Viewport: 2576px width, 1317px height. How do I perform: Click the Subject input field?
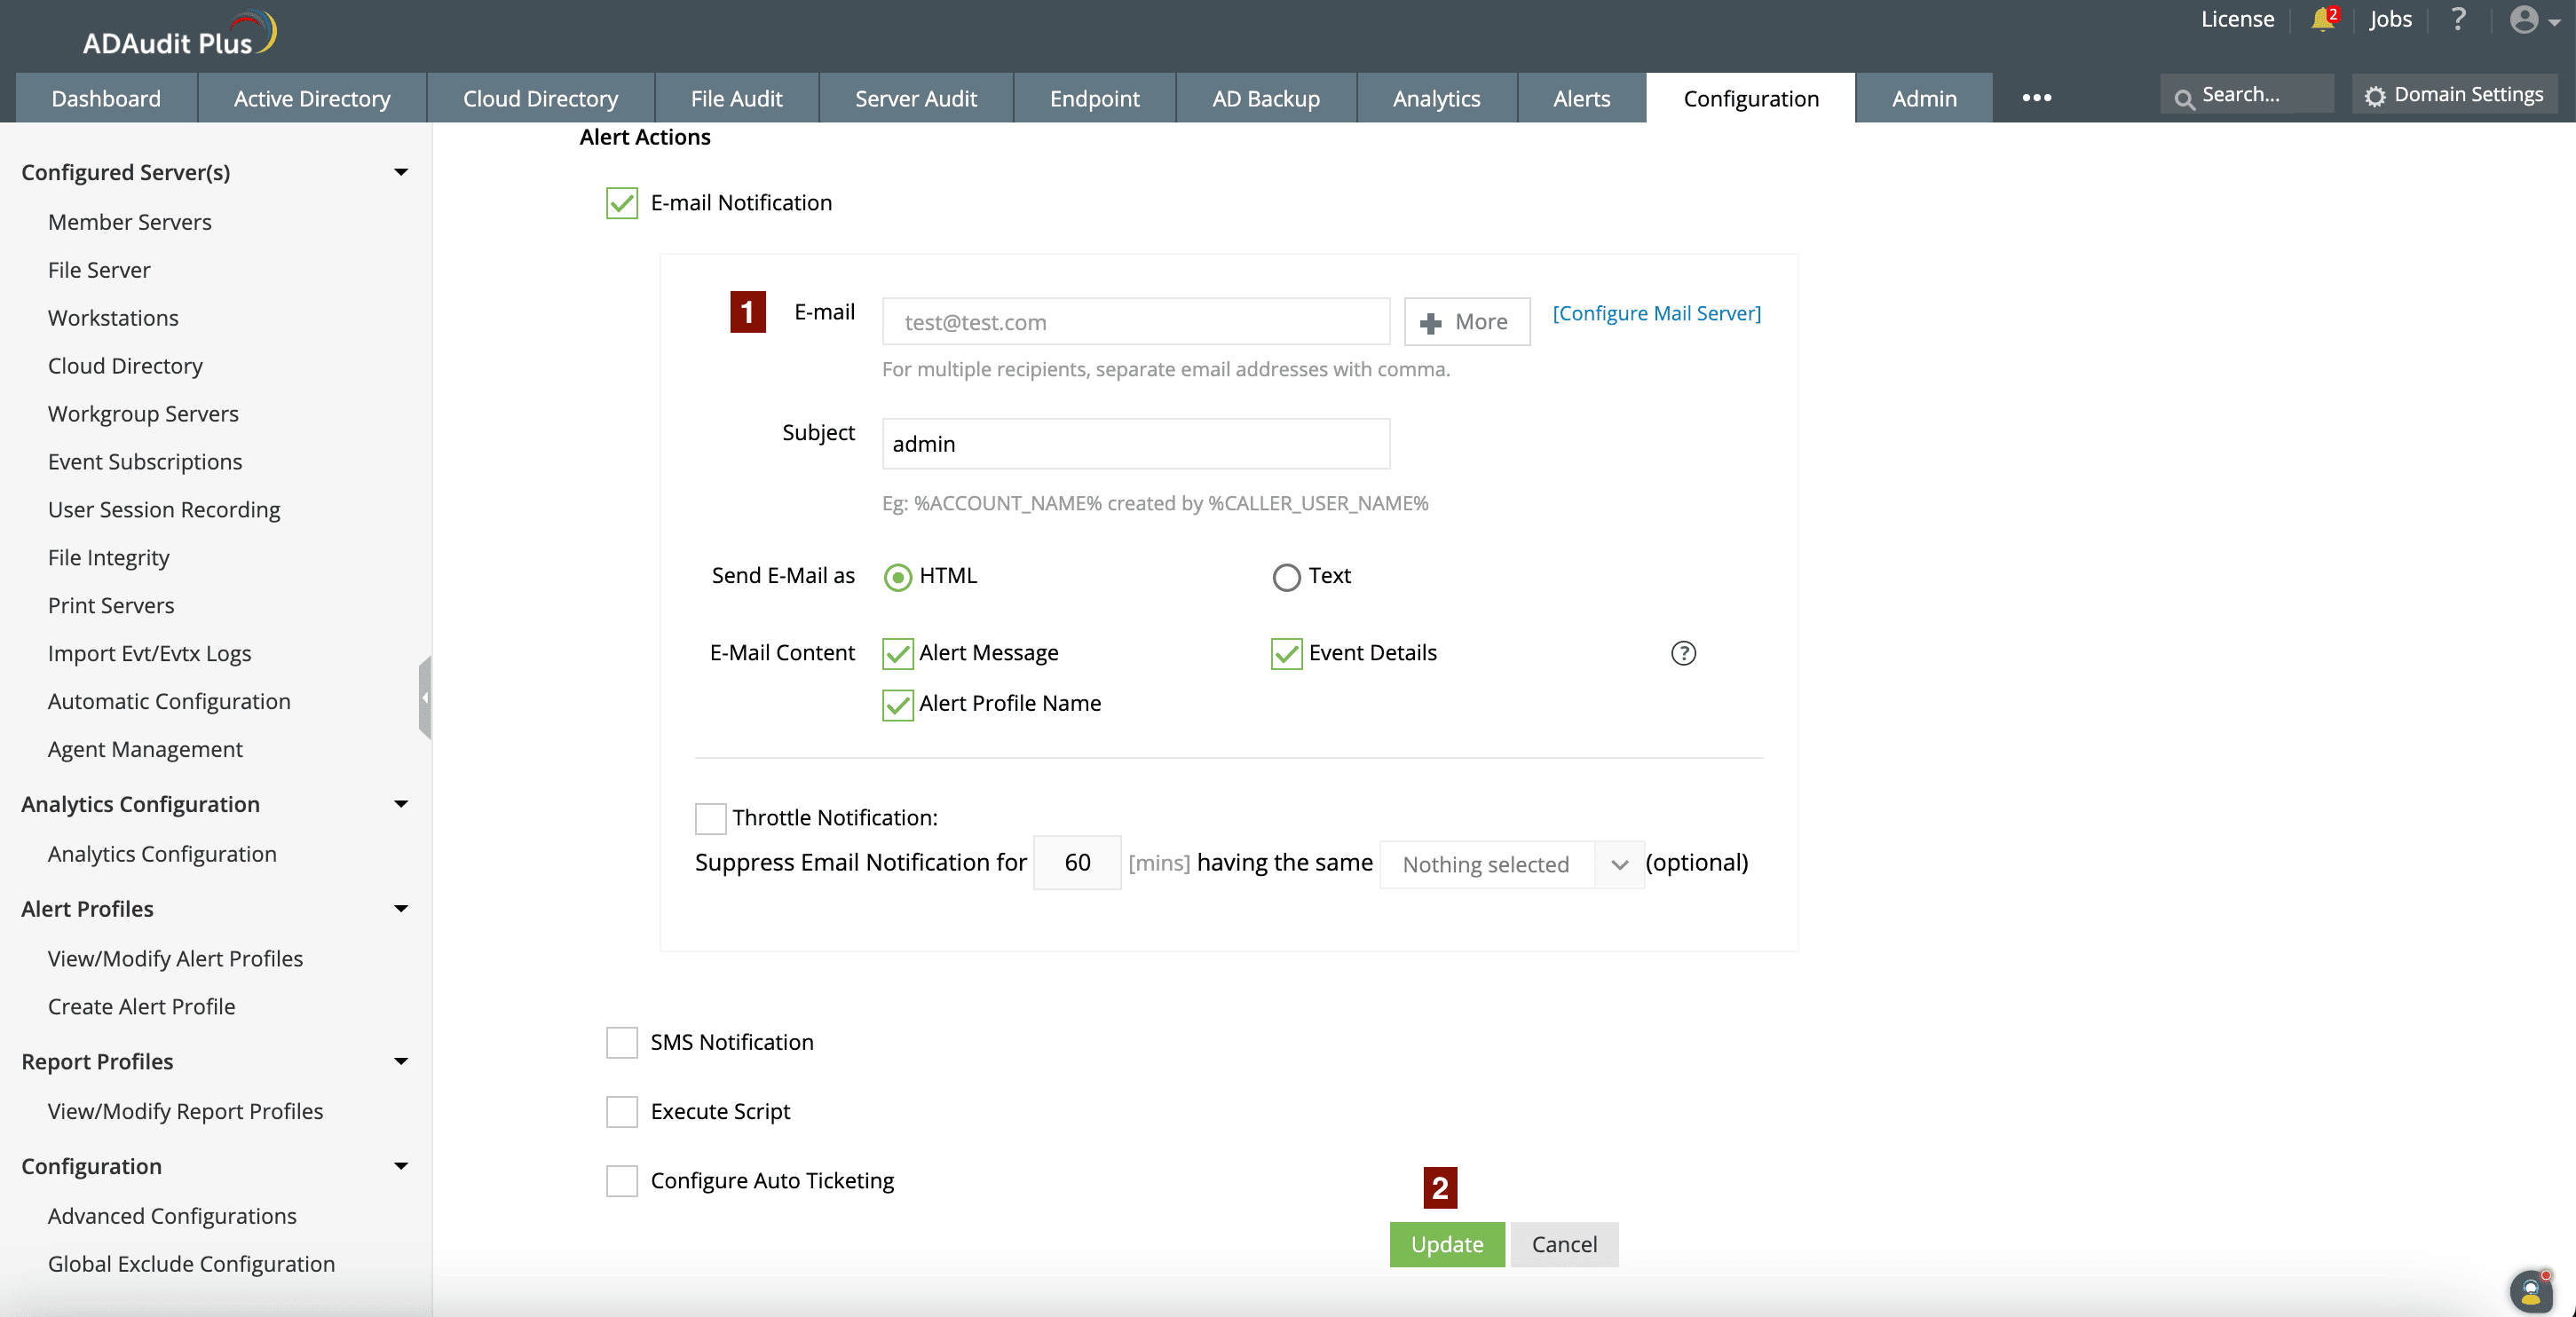coord(1135,444)
